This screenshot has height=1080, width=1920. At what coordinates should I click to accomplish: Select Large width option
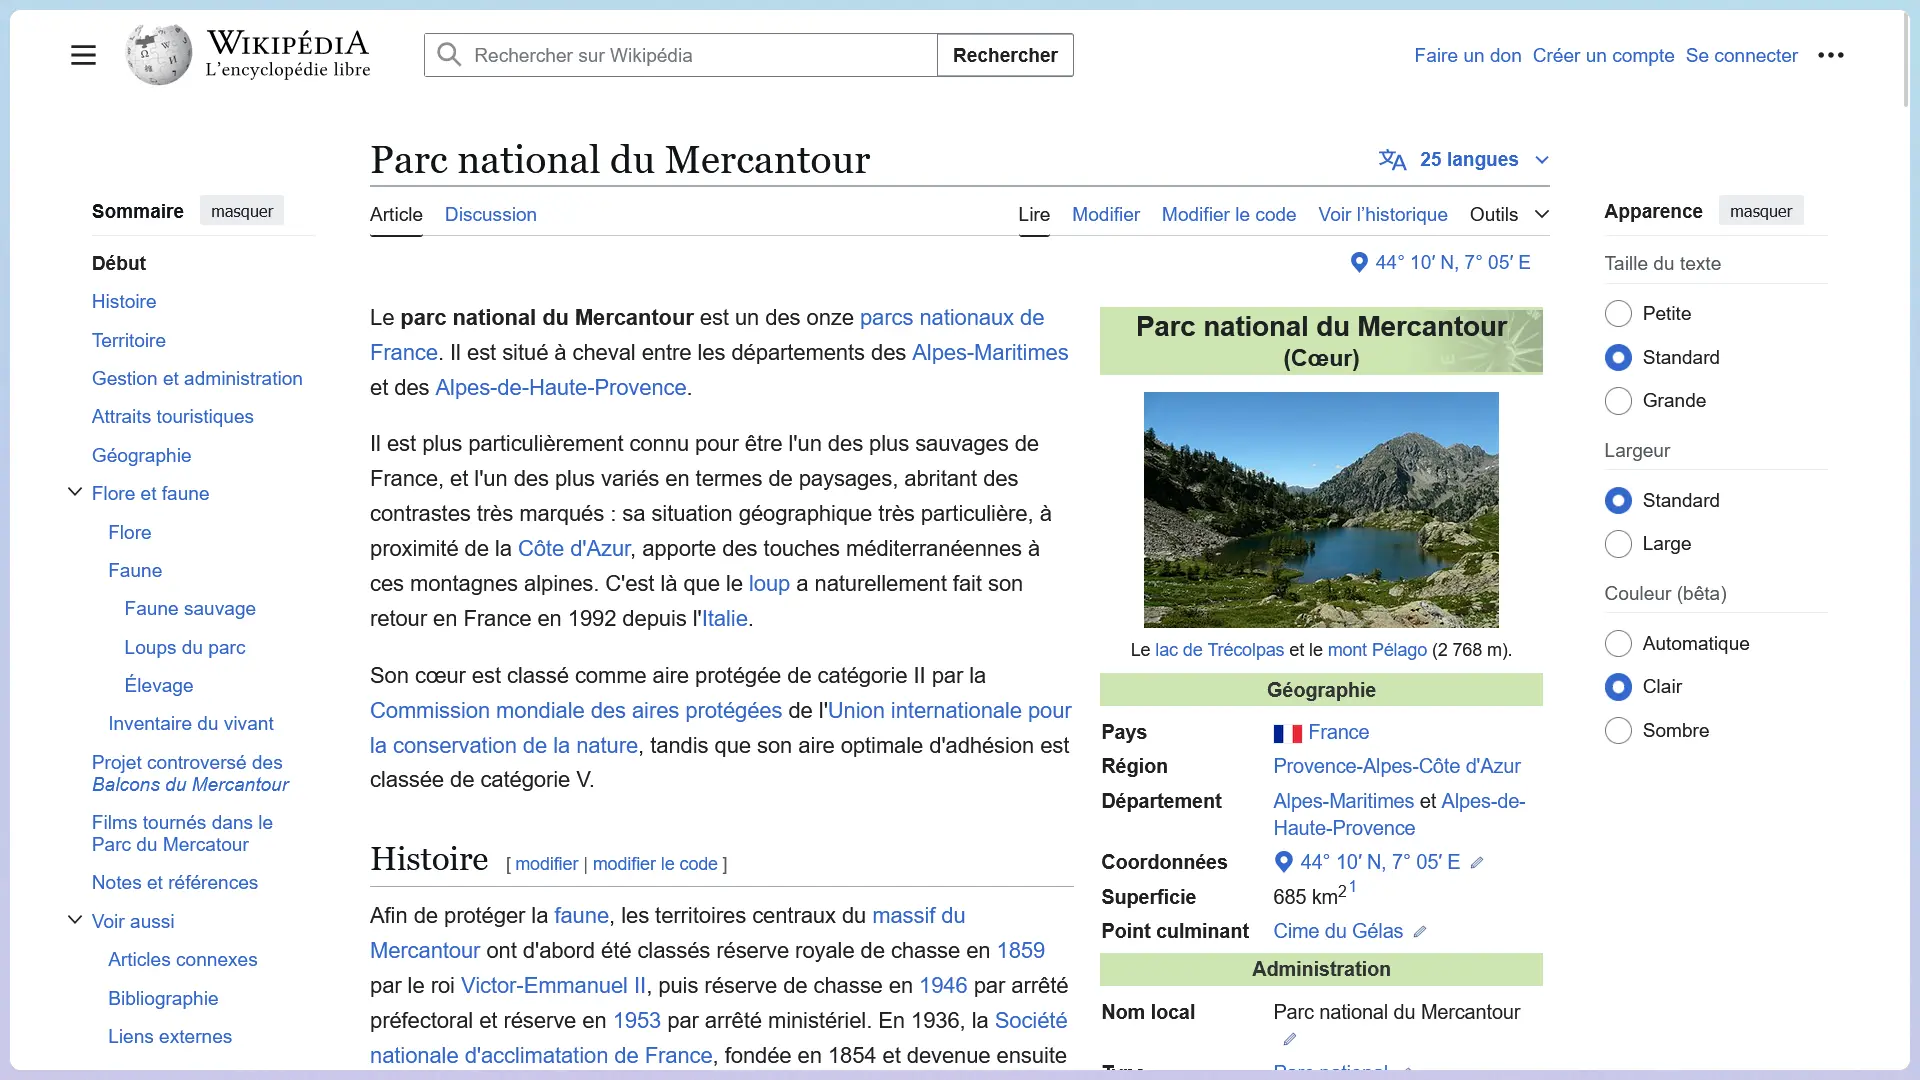1618,544
